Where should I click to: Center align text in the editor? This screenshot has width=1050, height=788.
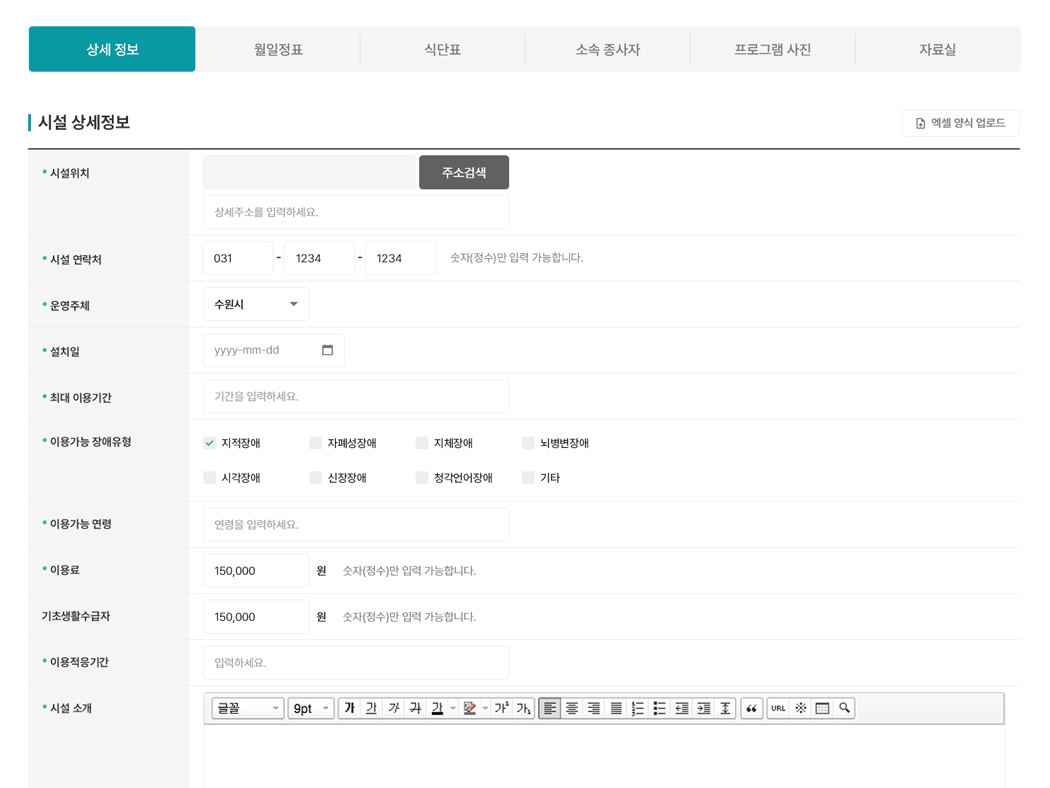tap(572, 708)
